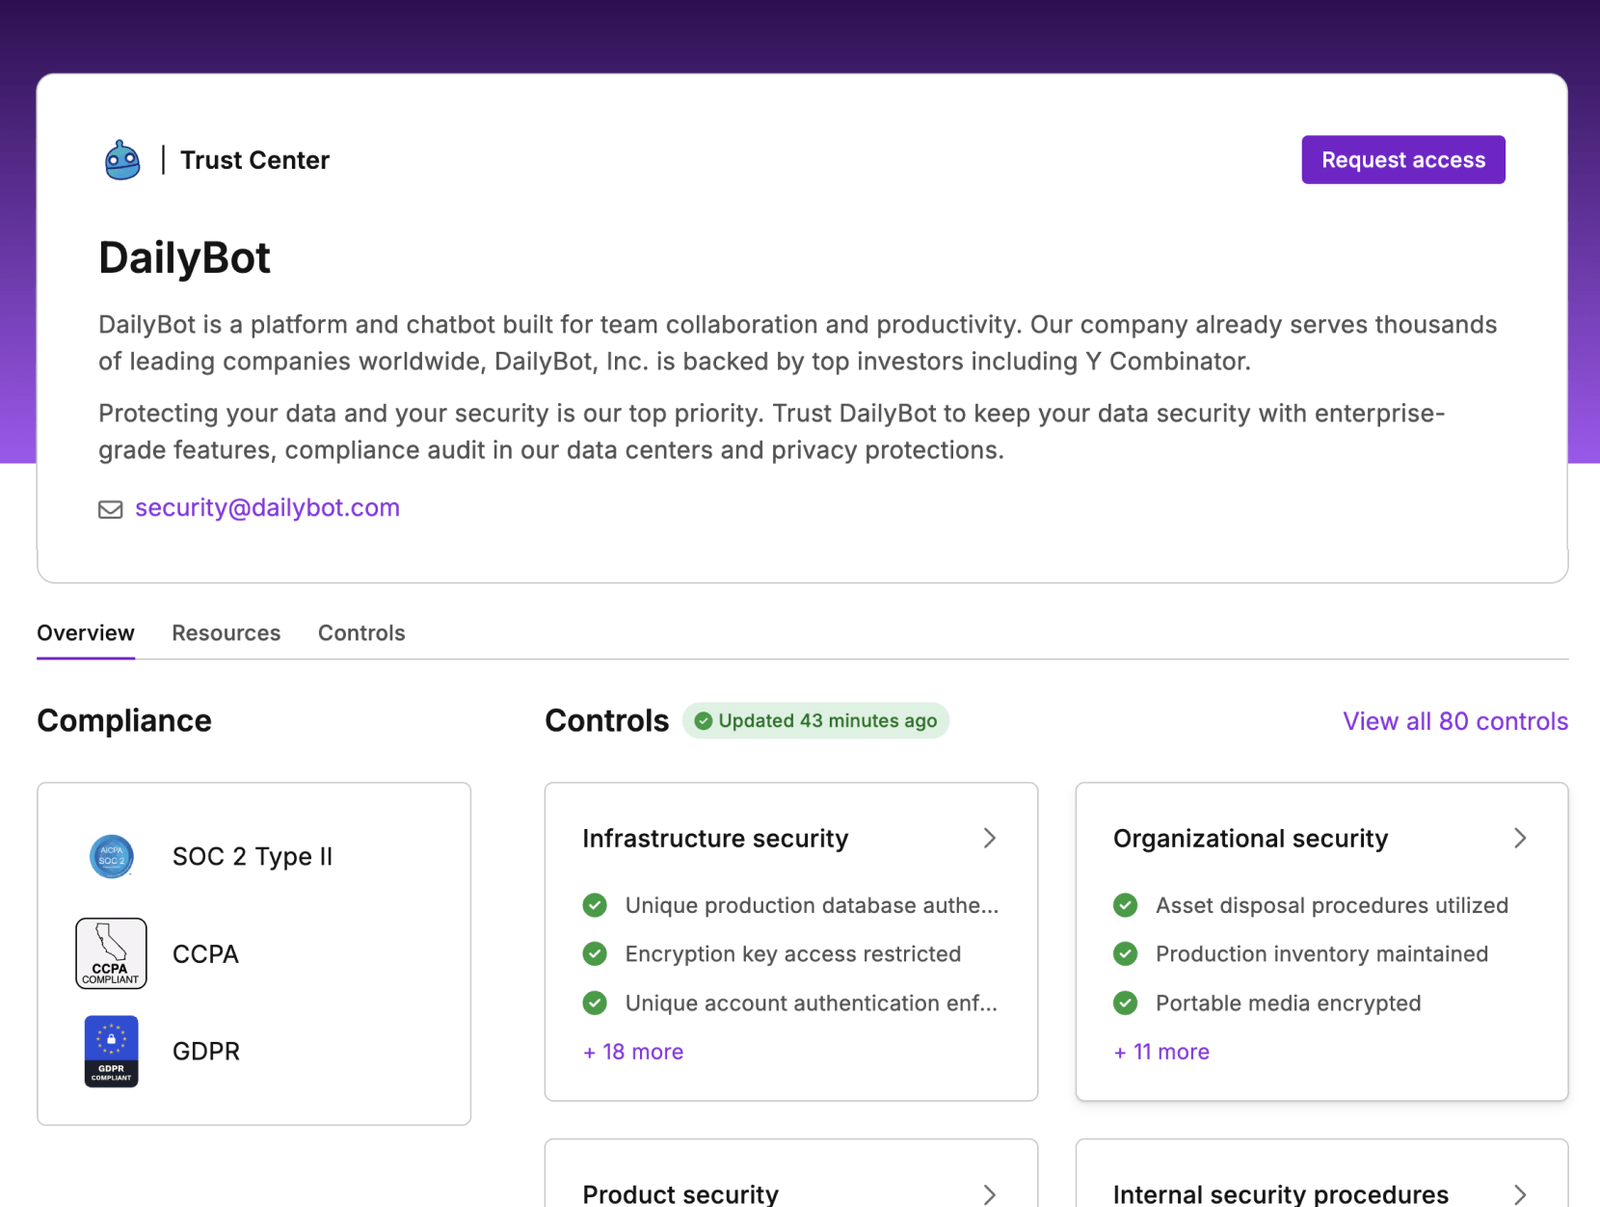
Task: Click Production inventory maintained text
Action: pos(1322,954)
